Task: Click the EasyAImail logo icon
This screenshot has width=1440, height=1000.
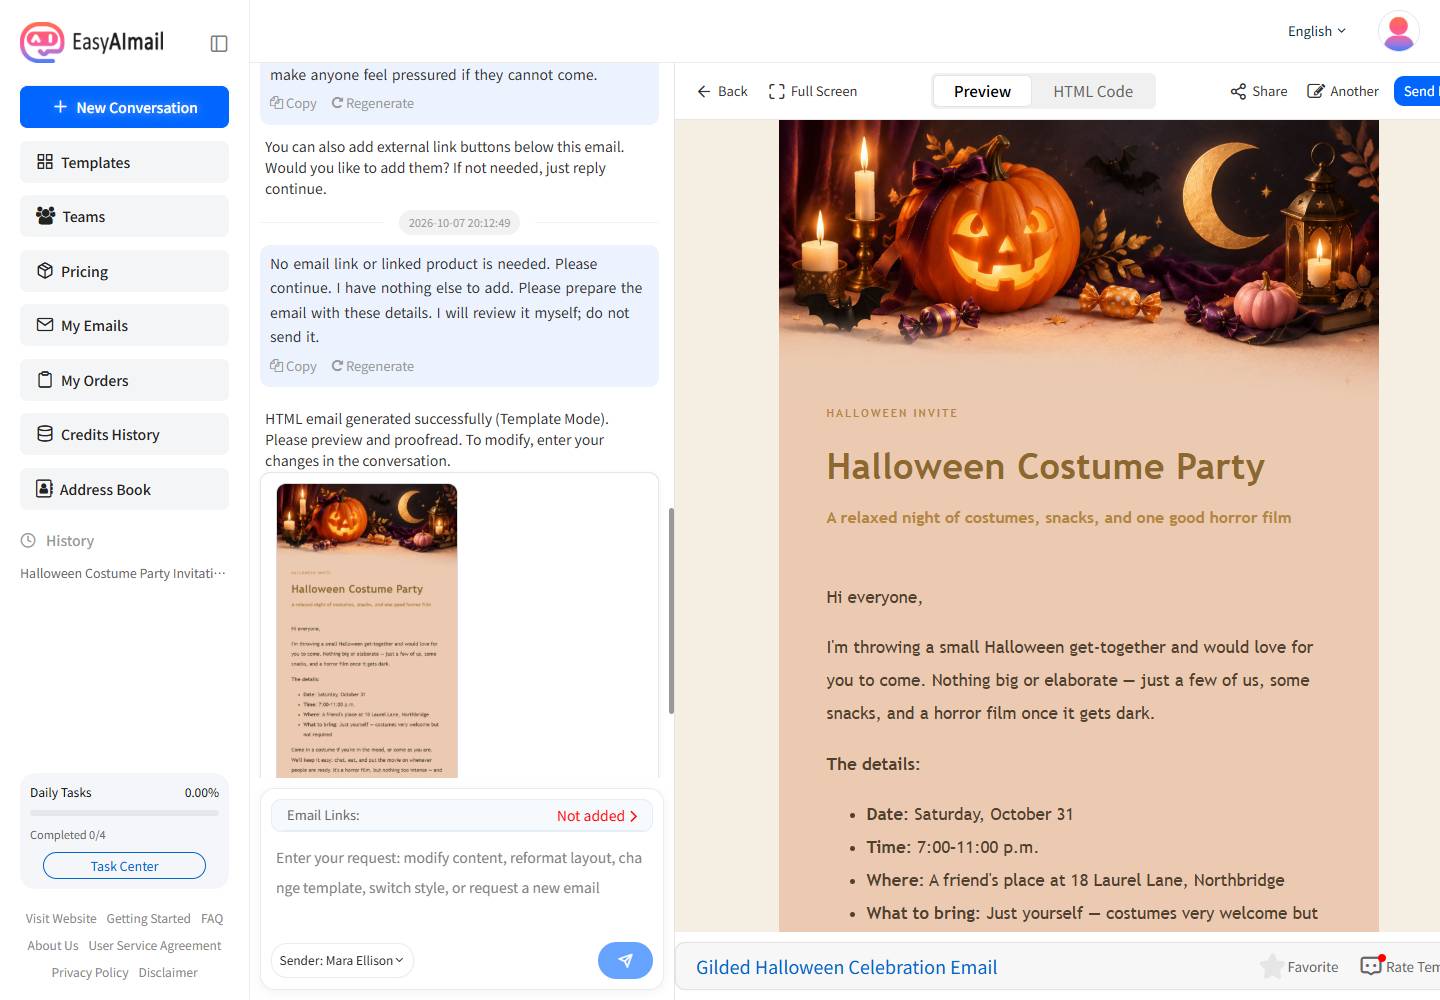Action: coord(42,42)
